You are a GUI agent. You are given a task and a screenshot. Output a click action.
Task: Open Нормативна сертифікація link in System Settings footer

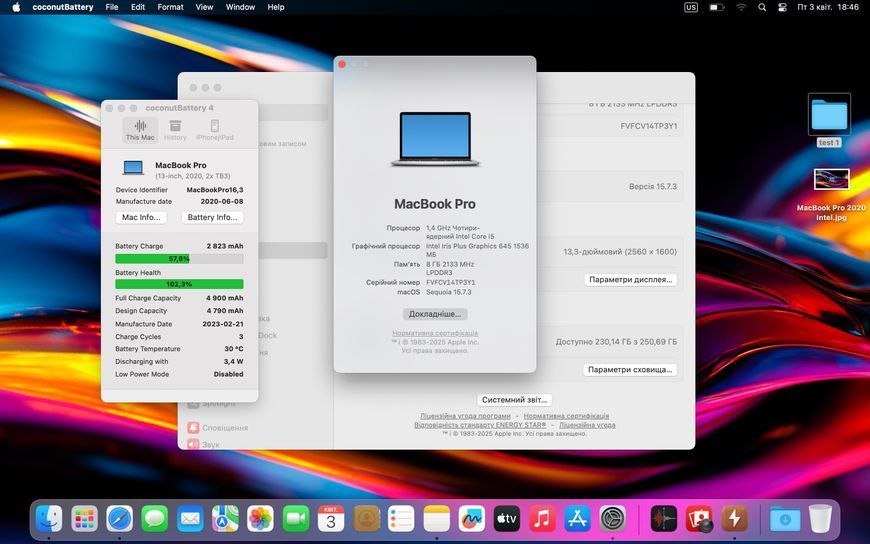(x=566, y=416)
